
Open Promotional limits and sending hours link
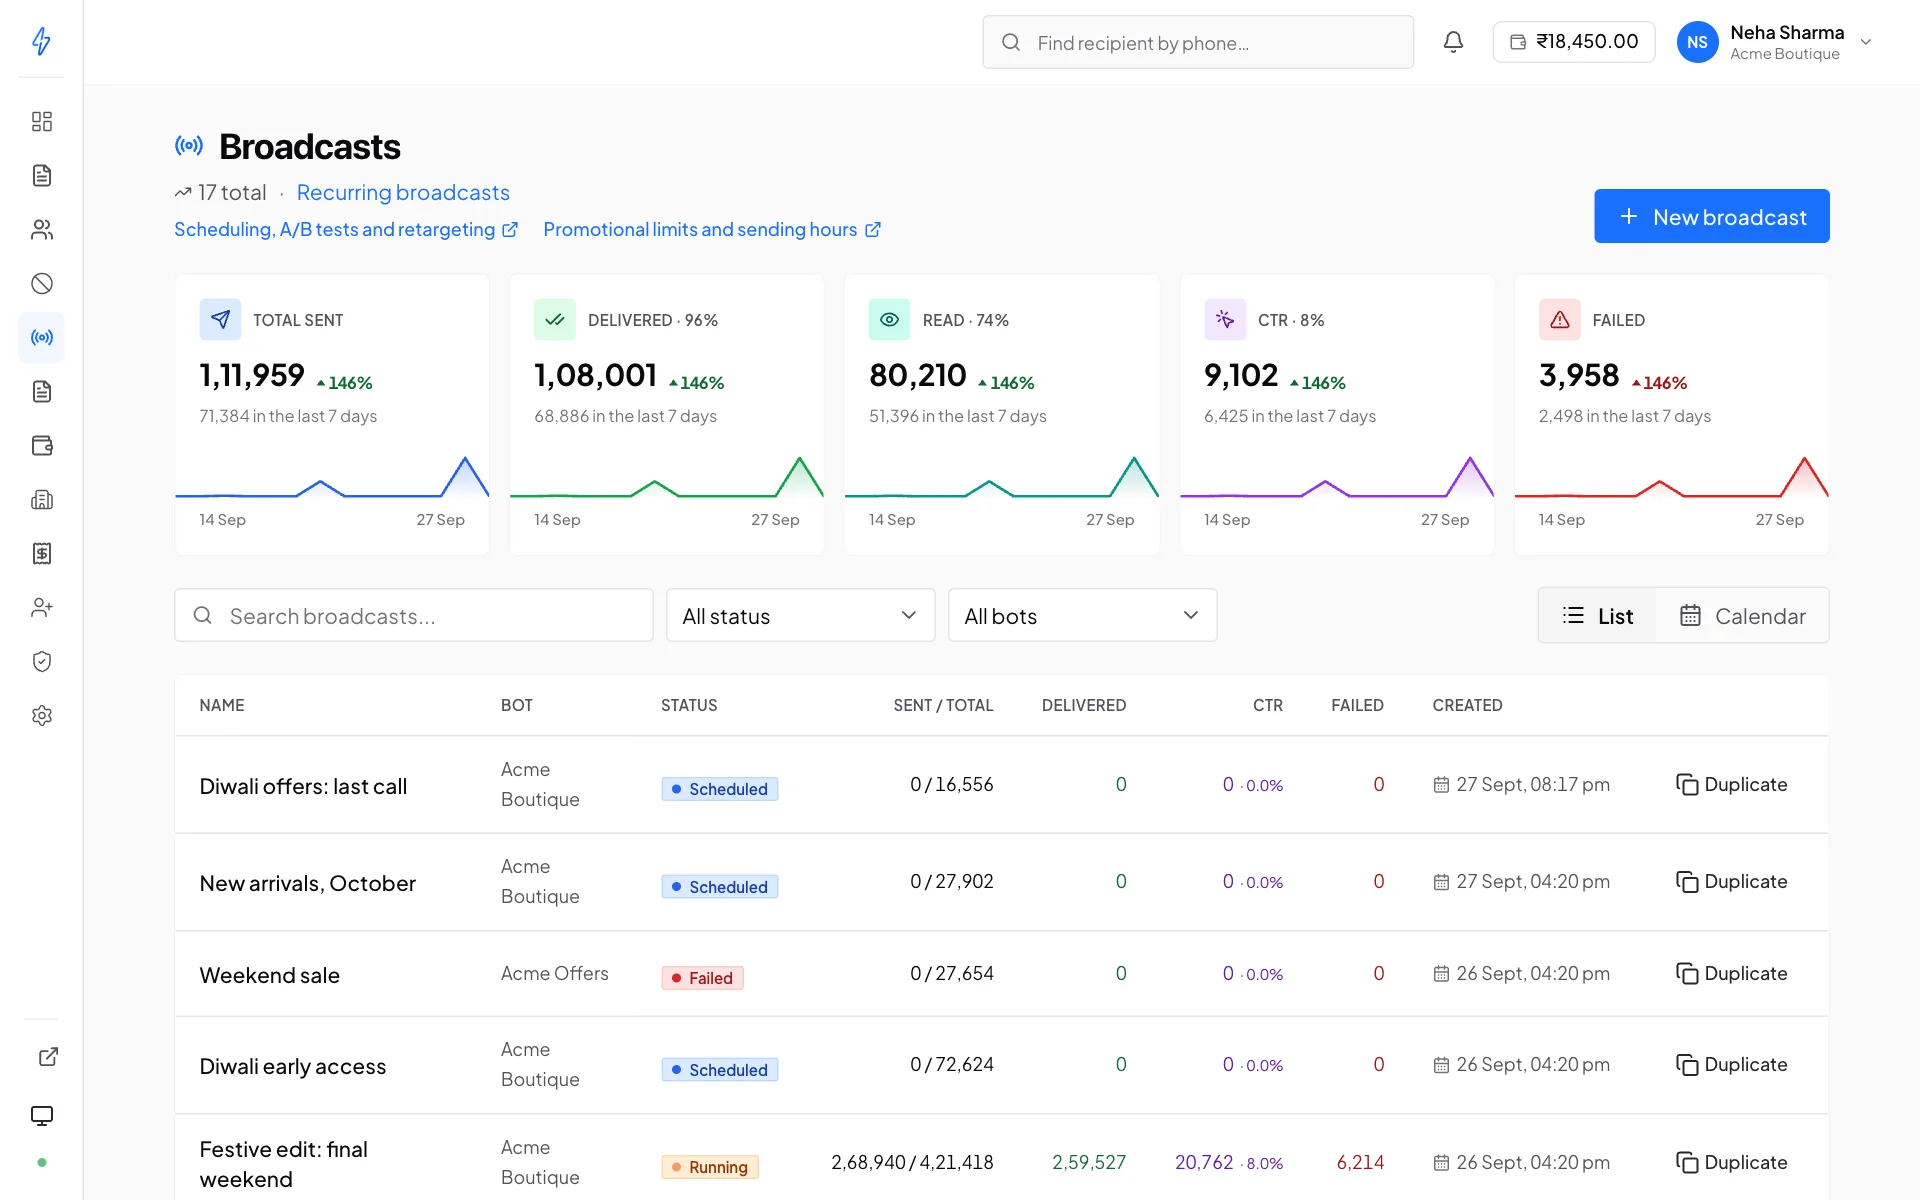[711, 229]
